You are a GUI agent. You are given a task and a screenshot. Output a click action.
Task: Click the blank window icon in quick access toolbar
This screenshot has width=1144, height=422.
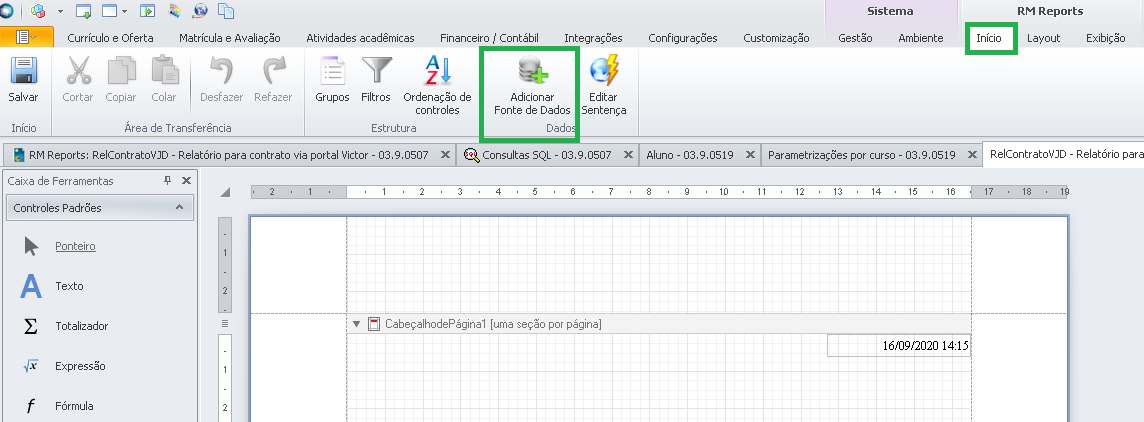point(109,11)
